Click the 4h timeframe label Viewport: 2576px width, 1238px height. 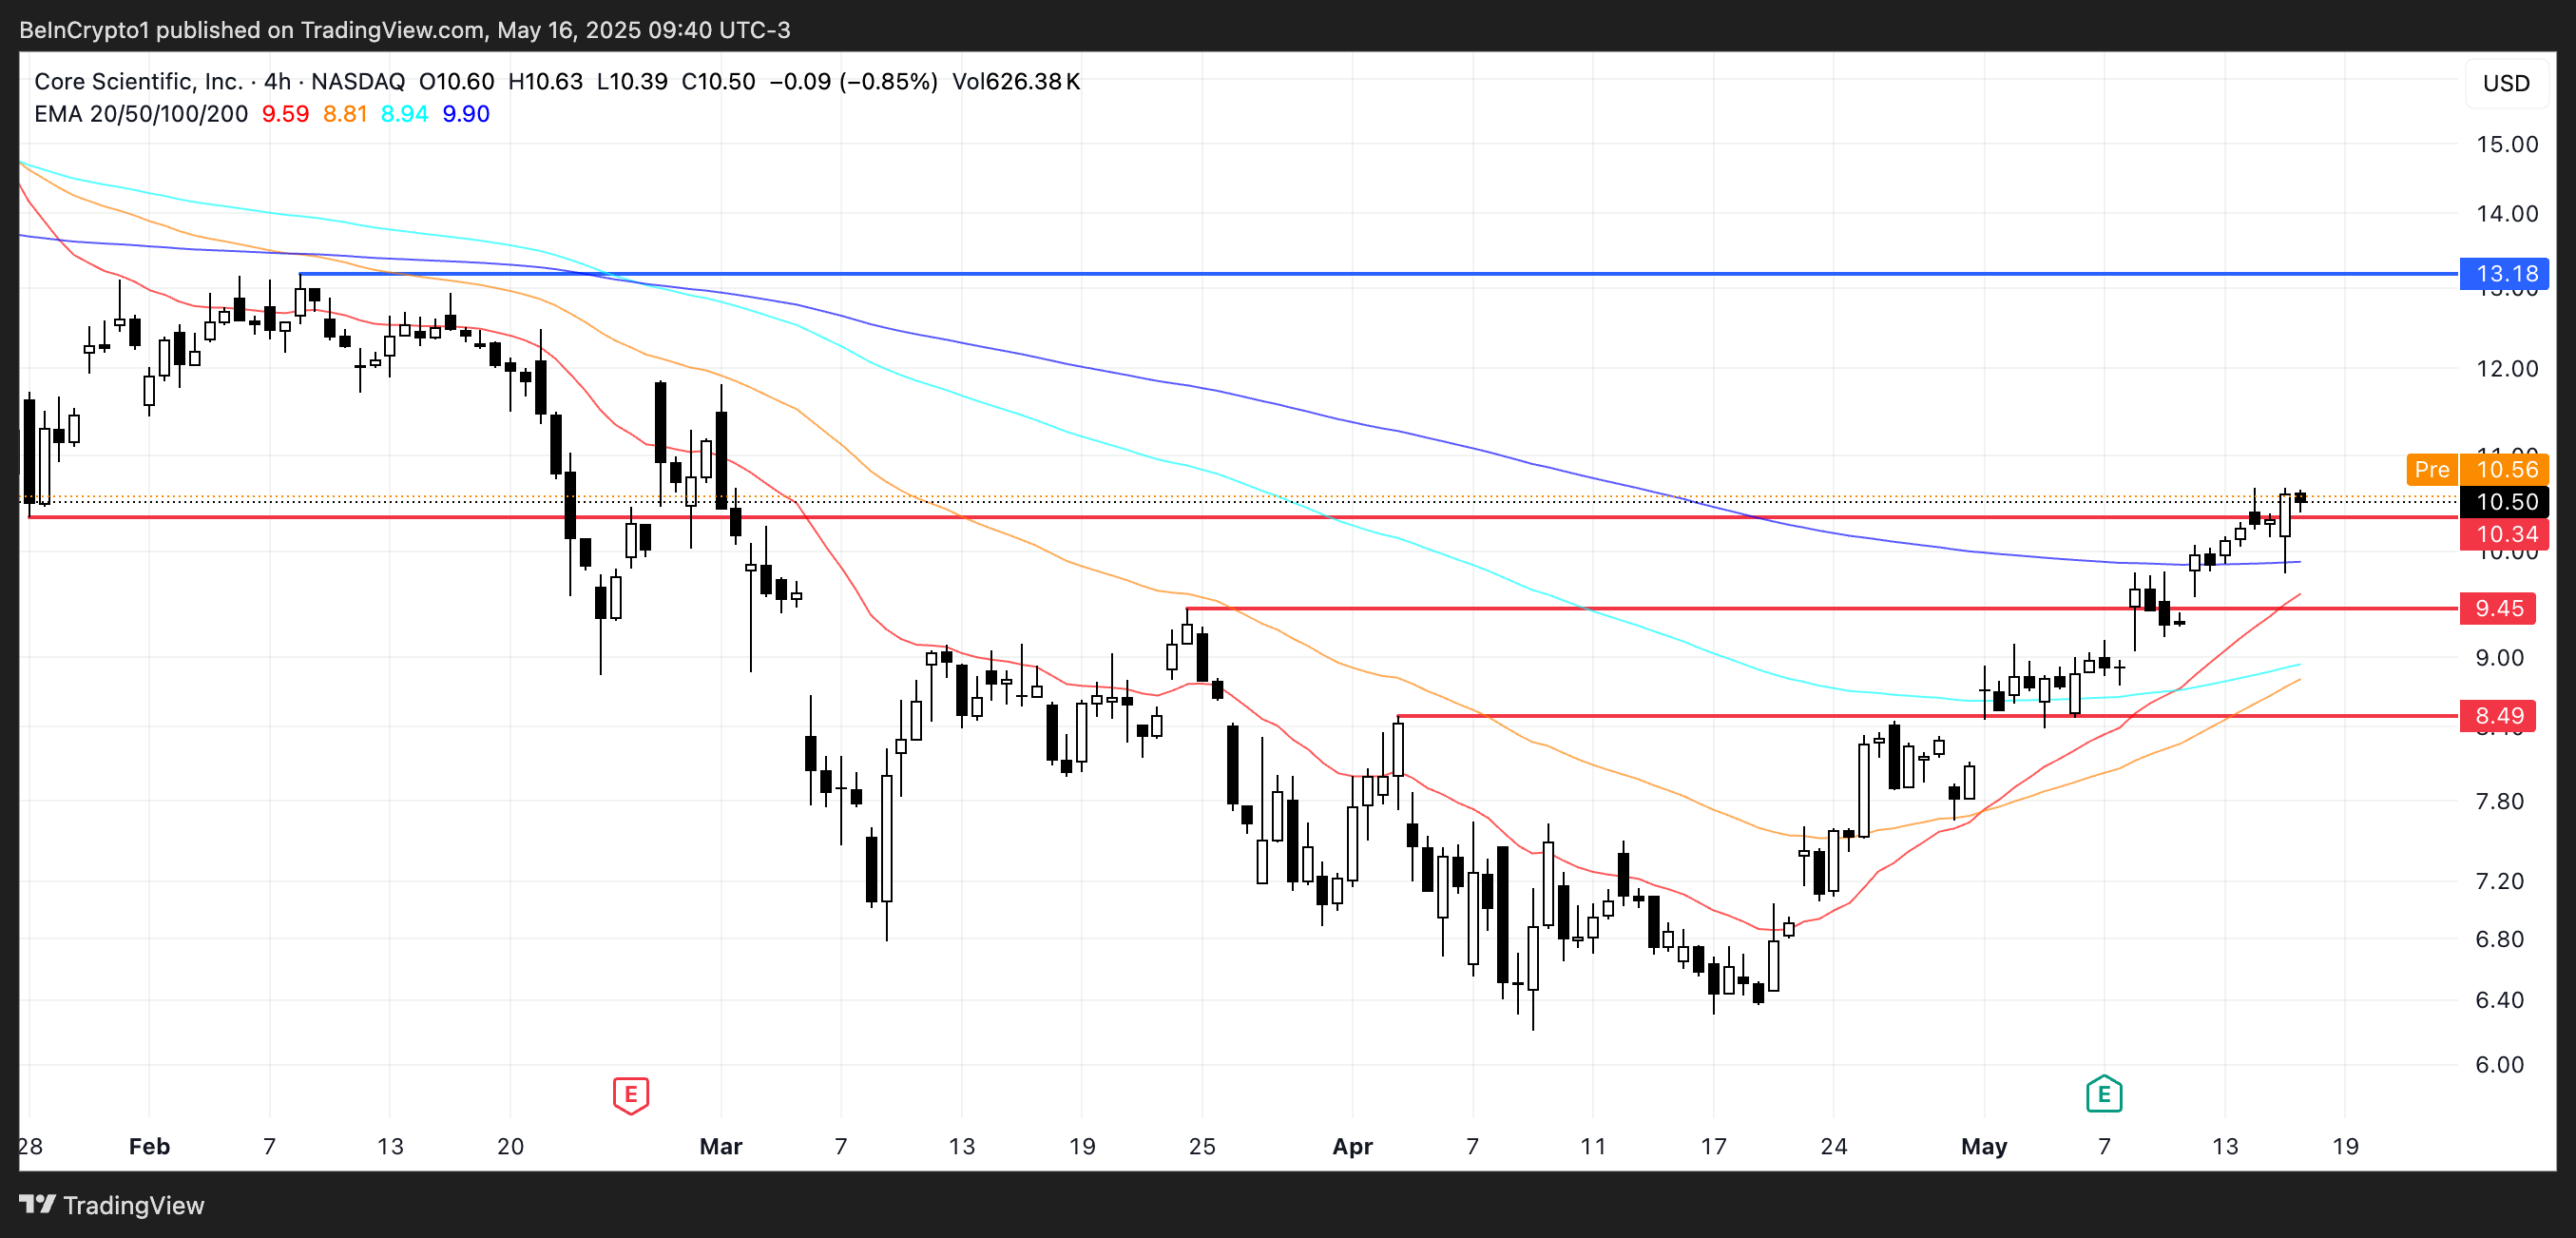277,81
